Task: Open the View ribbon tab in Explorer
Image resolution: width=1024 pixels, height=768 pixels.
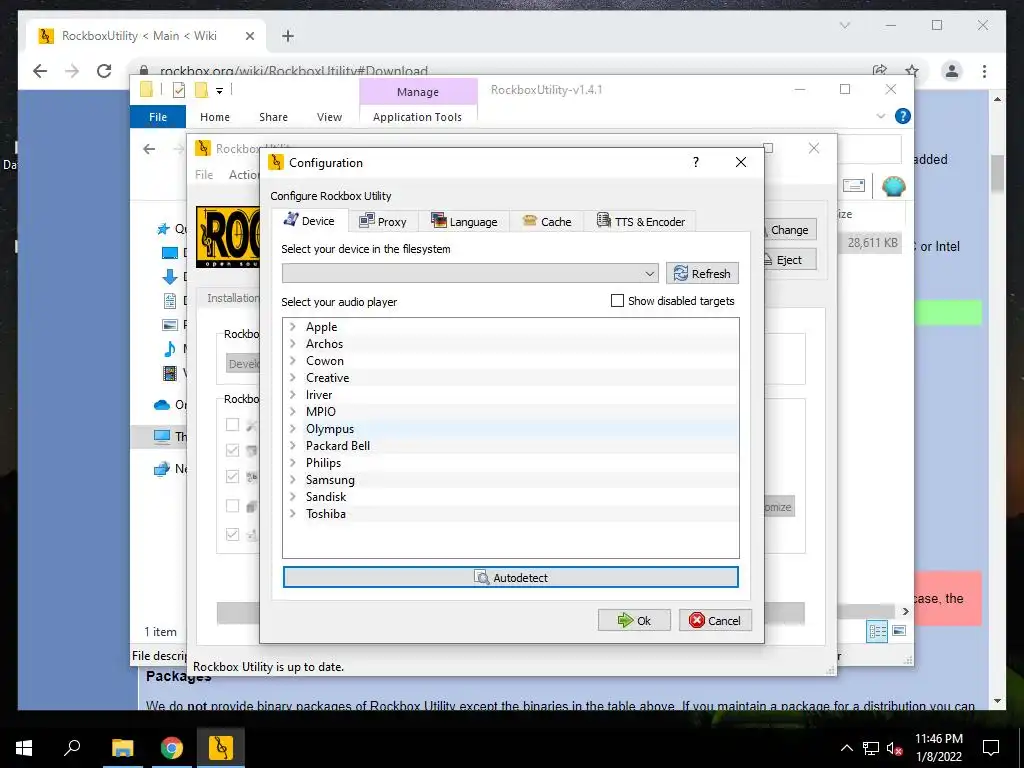Action: (x=329, y=117)
